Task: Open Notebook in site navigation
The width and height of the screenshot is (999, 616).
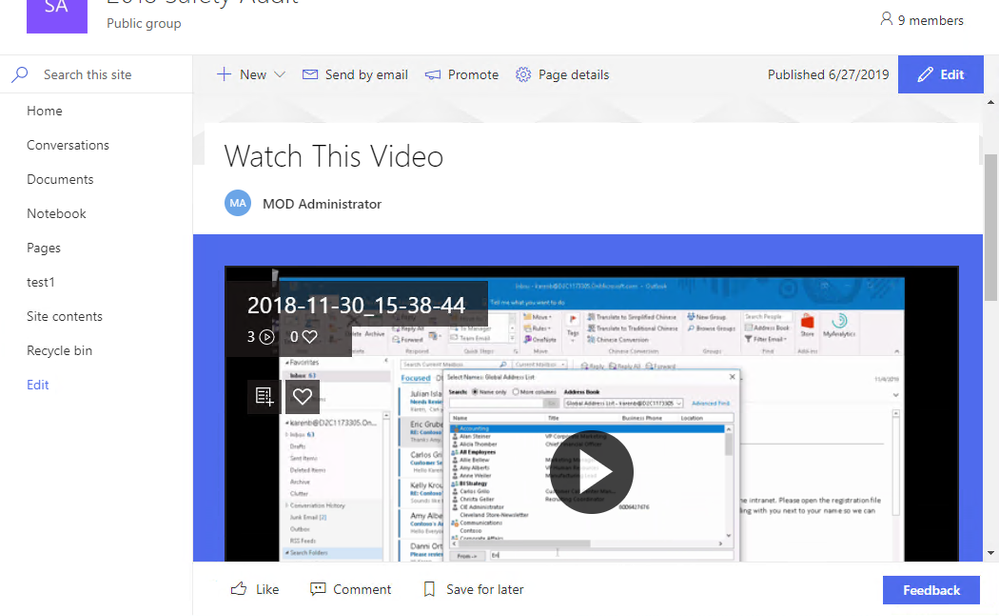Action: (x=56, y=214)
